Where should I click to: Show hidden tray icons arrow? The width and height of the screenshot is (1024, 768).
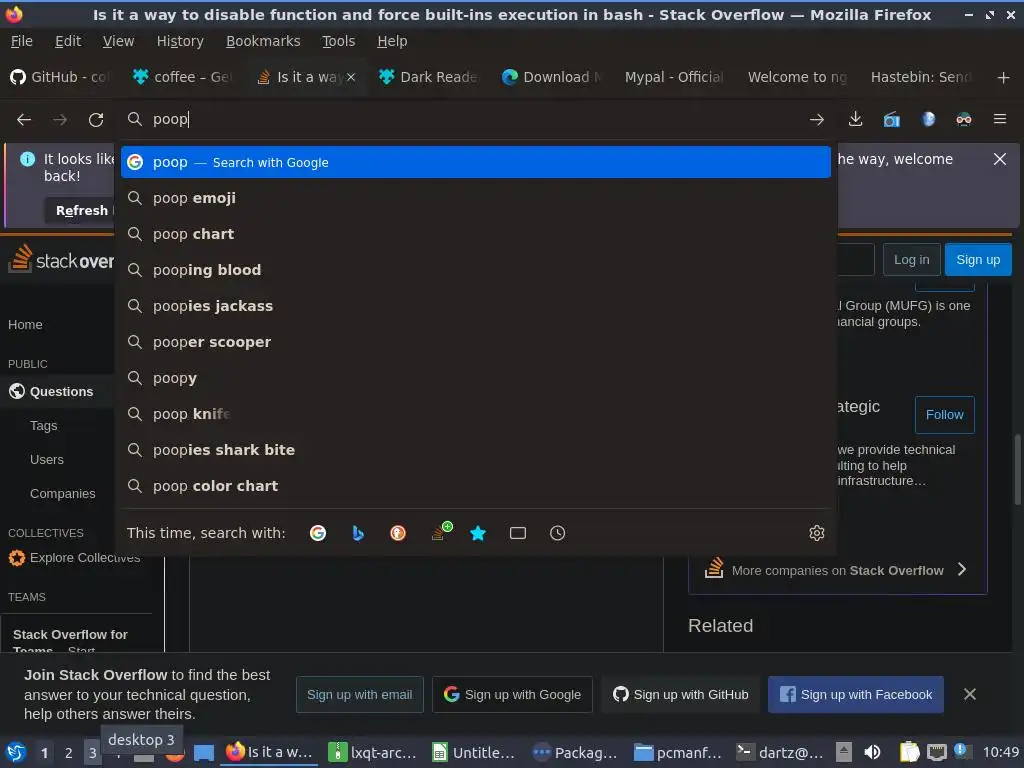[x=844, y=752]
